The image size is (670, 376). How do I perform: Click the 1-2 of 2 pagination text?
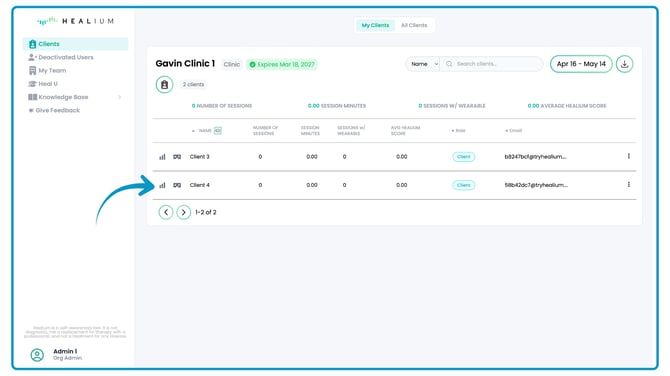tap(206, 212)
